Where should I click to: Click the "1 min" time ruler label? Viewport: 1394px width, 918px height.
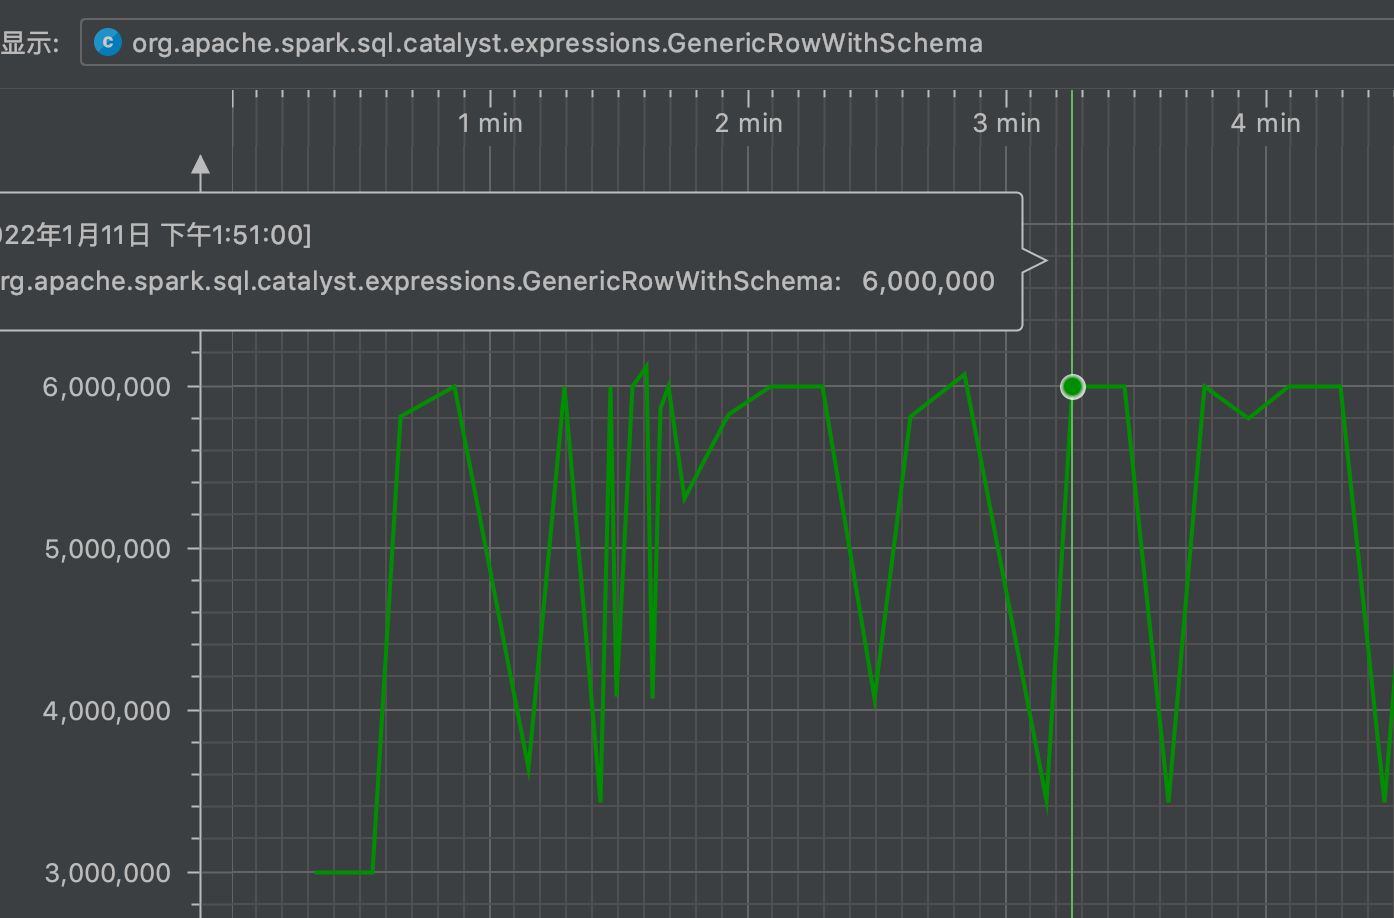click(490, 123)
